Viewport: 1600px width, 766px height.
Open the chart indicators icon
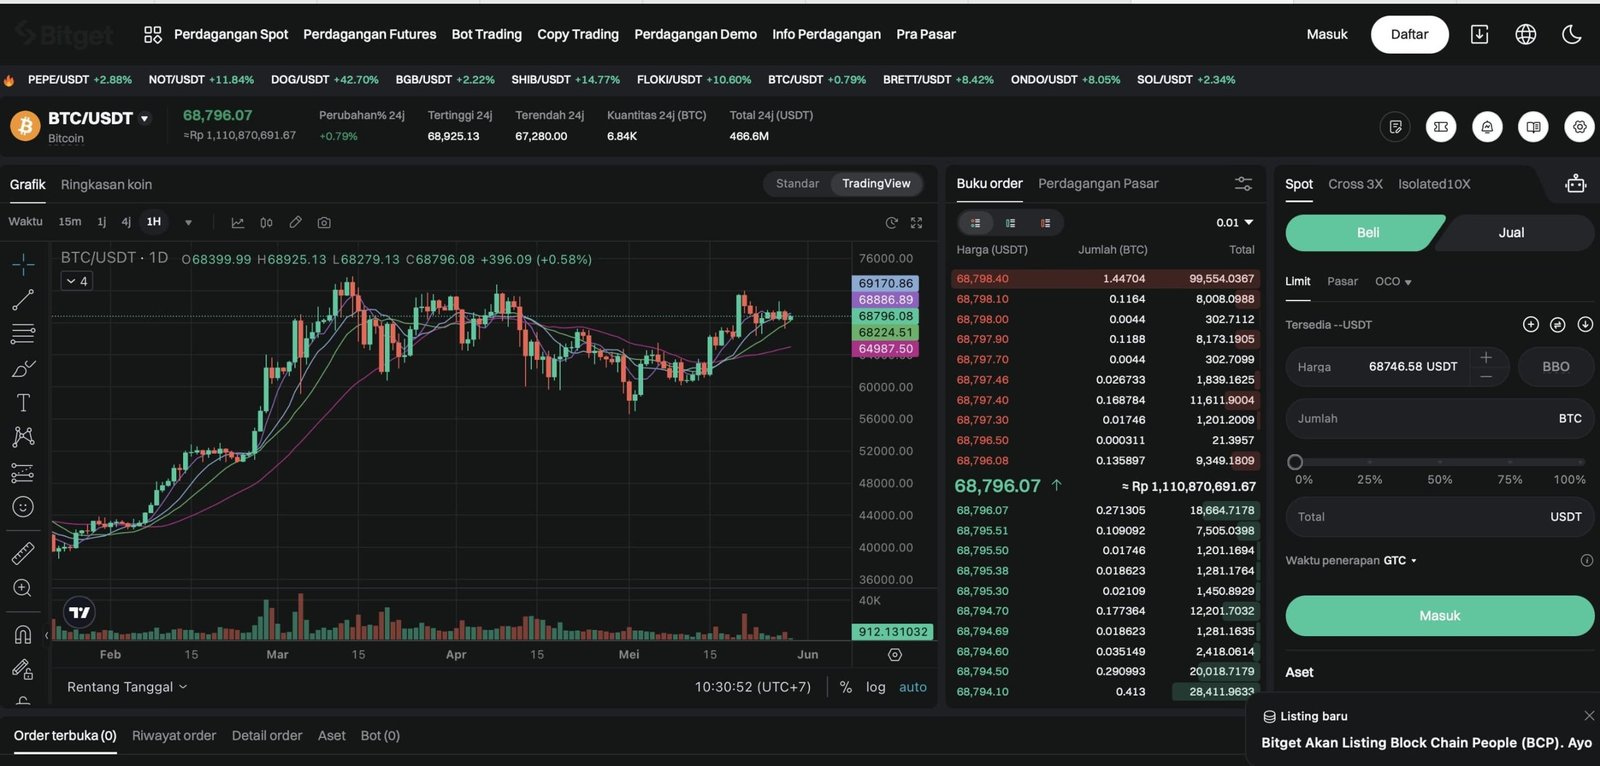pos(237,223)
